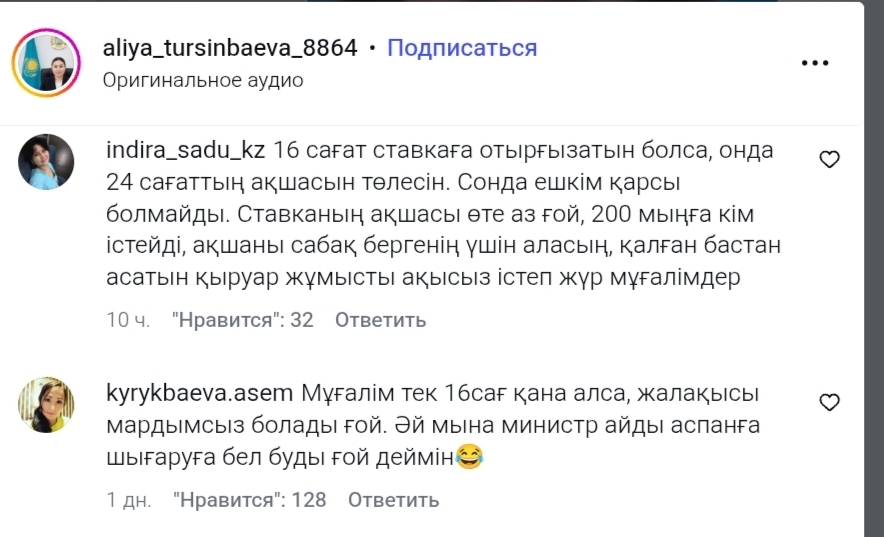Click kyrykbaeva.asem's avatar photo
The width and height of the screenshot is (884, 537).
pyautogui.click(x=46, y=404)
